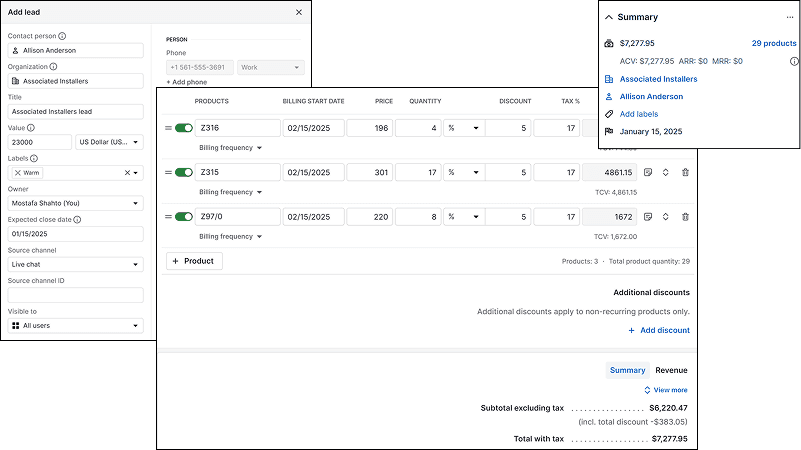Click the label tag icon in Summary
This screenshot has height=450, width=801.
click(x=609, y=114)
